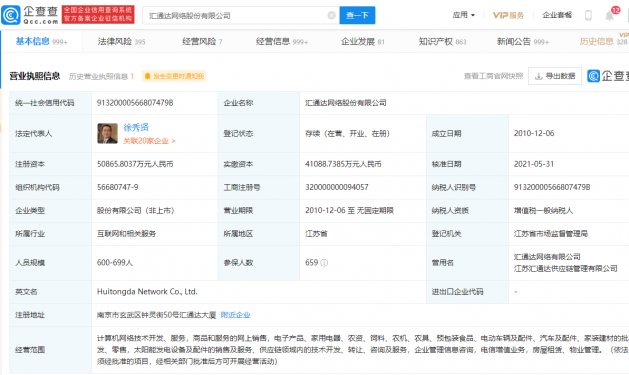Open 附近企业 link beside address

(235, 315)
